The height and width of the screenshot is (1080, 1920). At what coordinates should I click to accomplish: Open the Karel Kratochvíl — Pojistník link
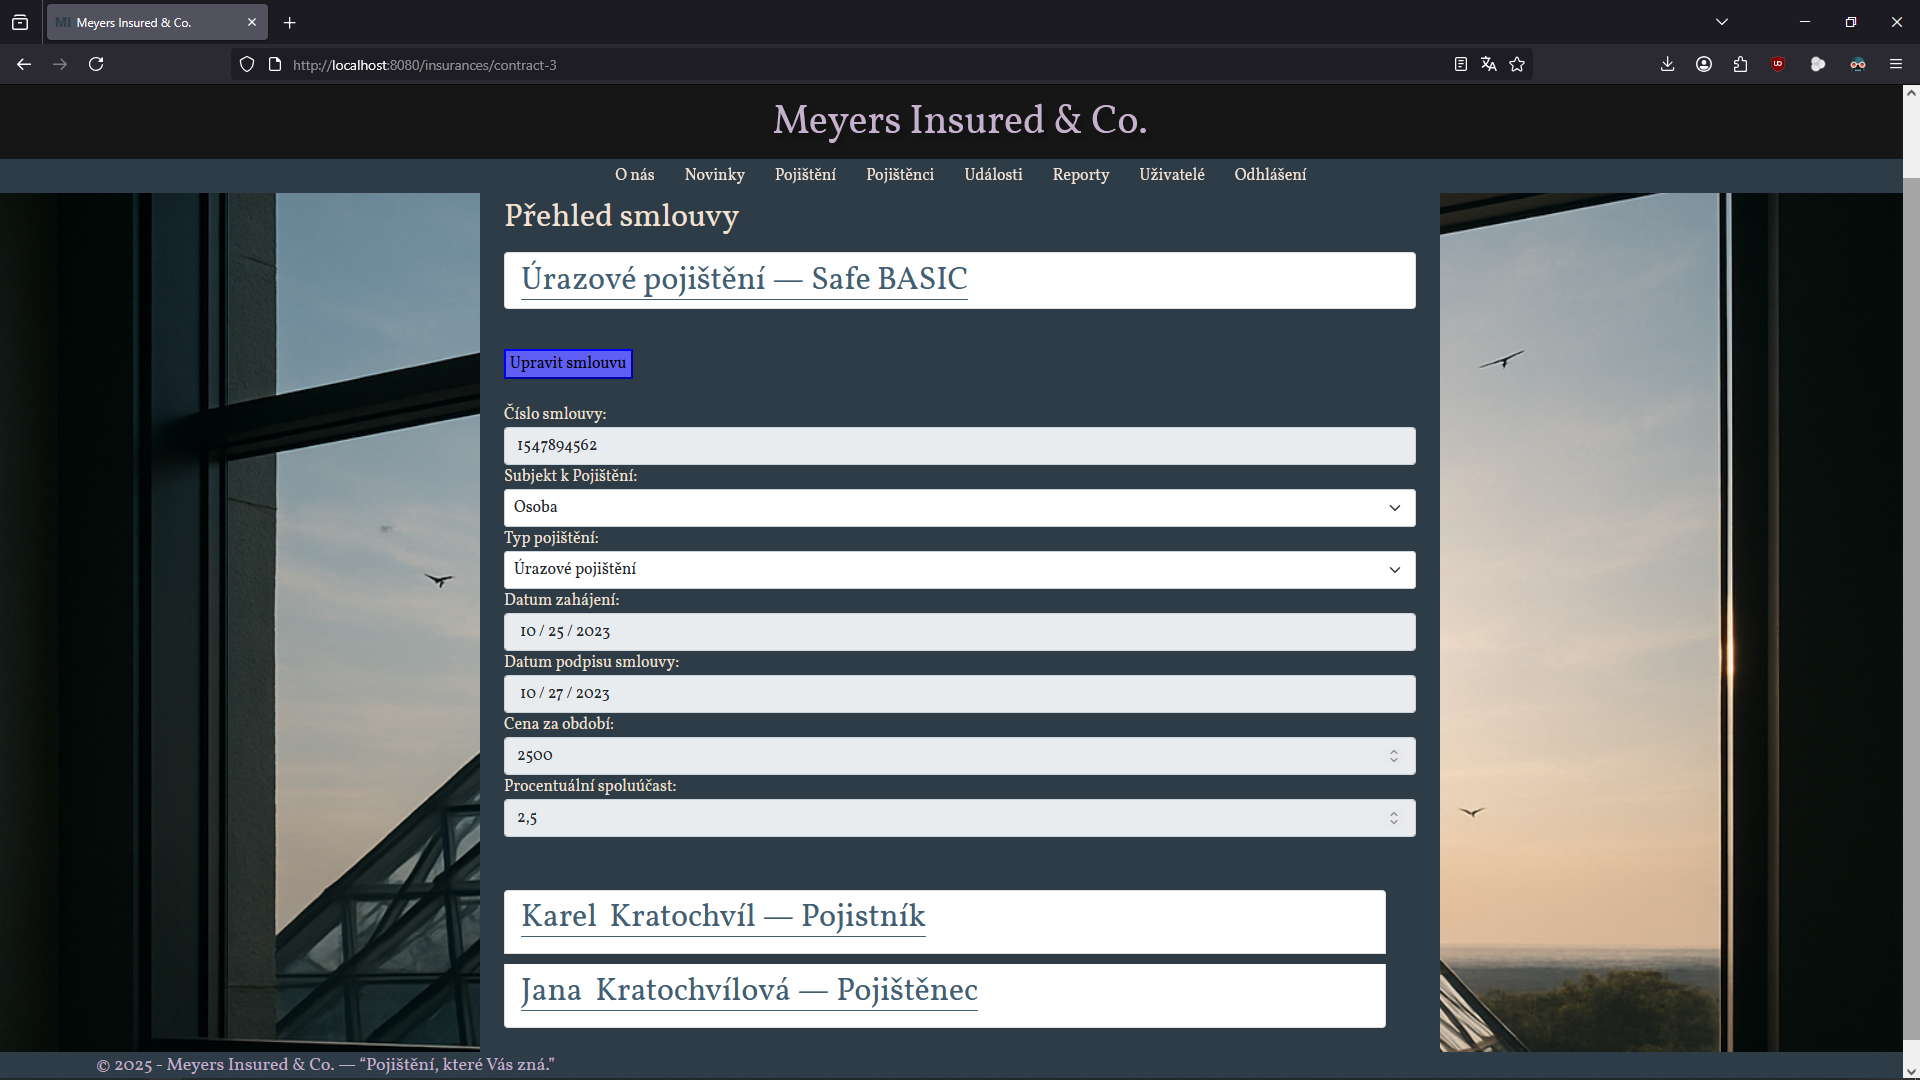click(x=723, y=916)
